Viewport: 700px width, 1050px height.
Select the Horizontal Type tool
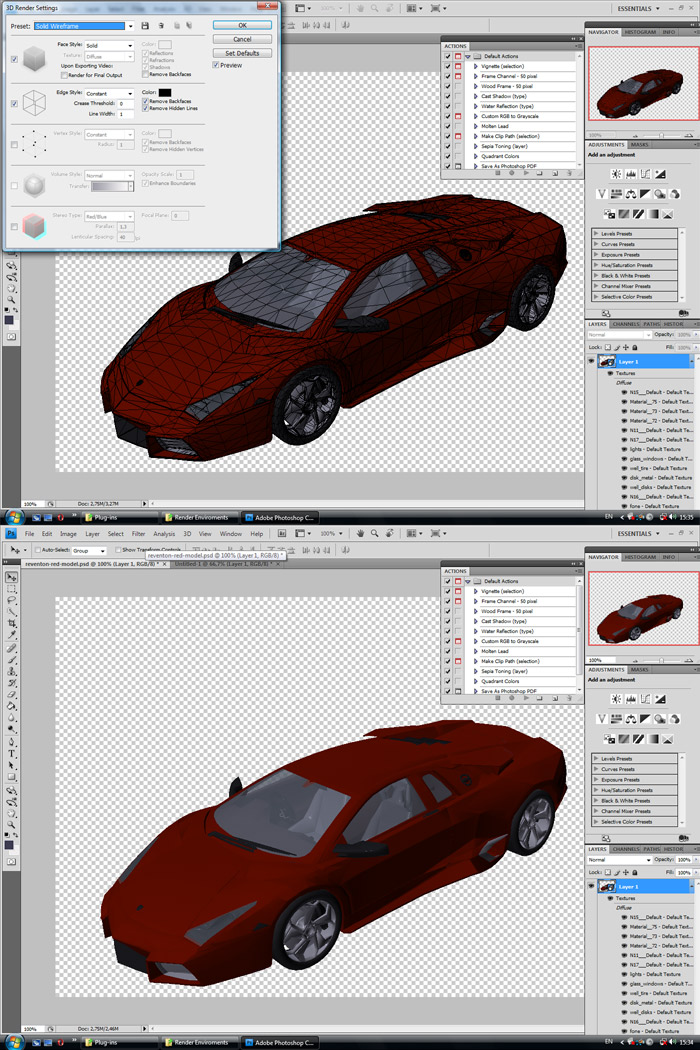(x=11, y=753)
